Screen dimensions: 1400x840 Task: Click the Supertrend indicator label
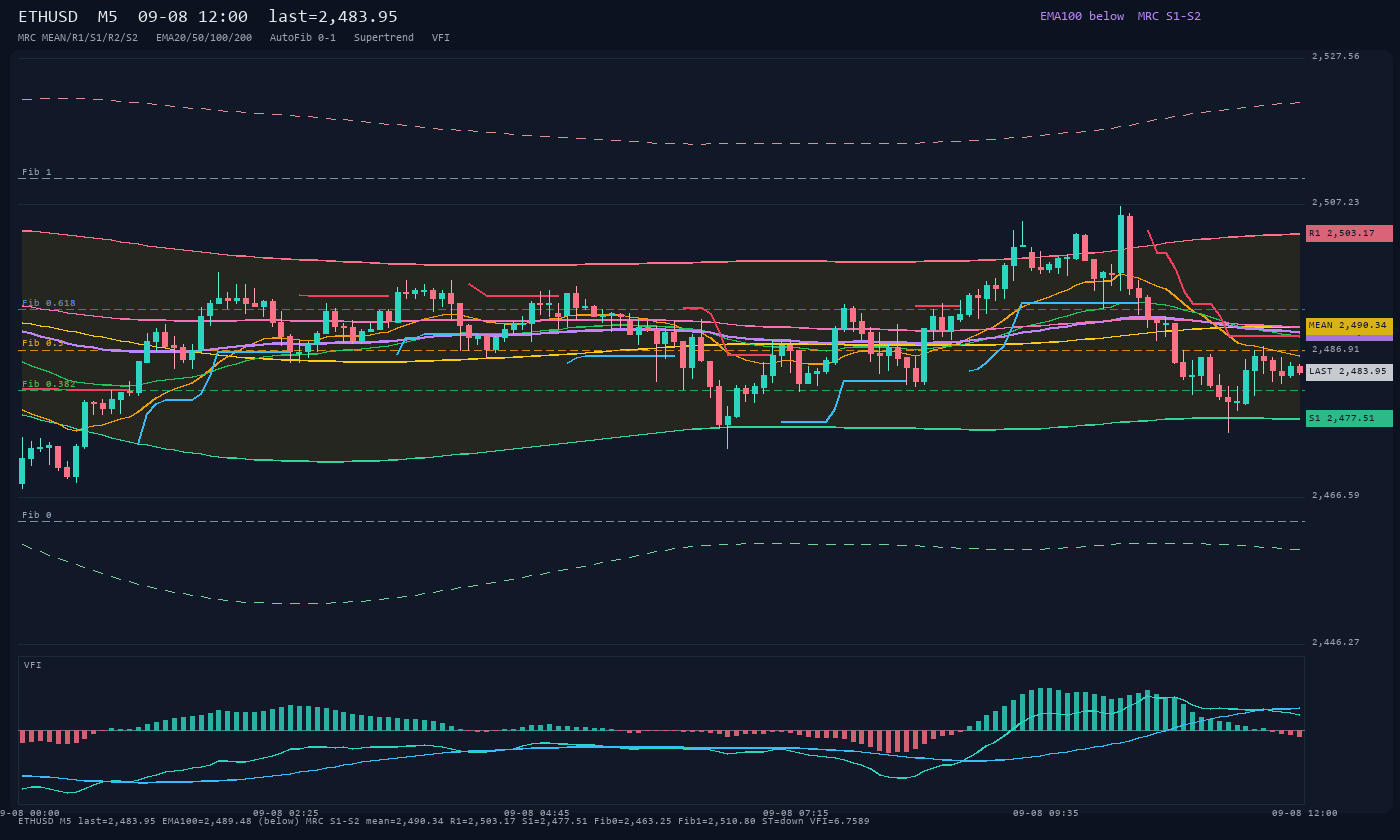(x=384, y=38)
